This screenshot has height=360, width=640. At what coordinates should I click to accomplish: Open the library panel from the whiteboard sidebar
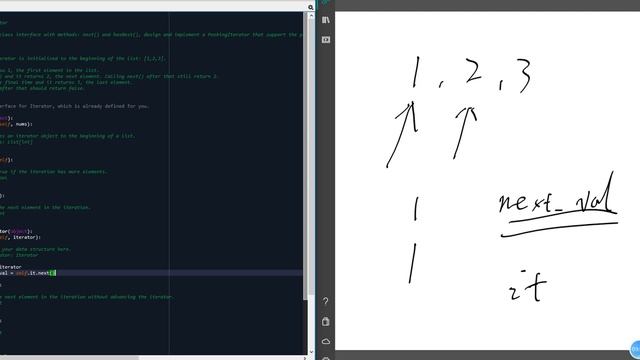(325, 20)
